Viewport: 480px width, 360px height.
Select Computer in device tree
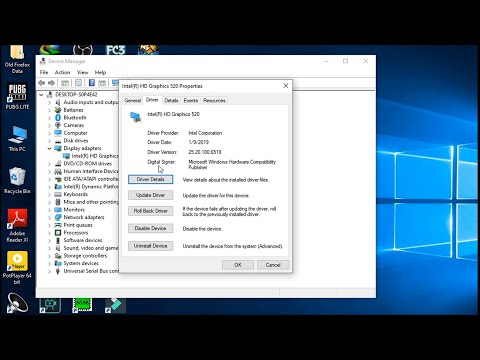point(75,133)
